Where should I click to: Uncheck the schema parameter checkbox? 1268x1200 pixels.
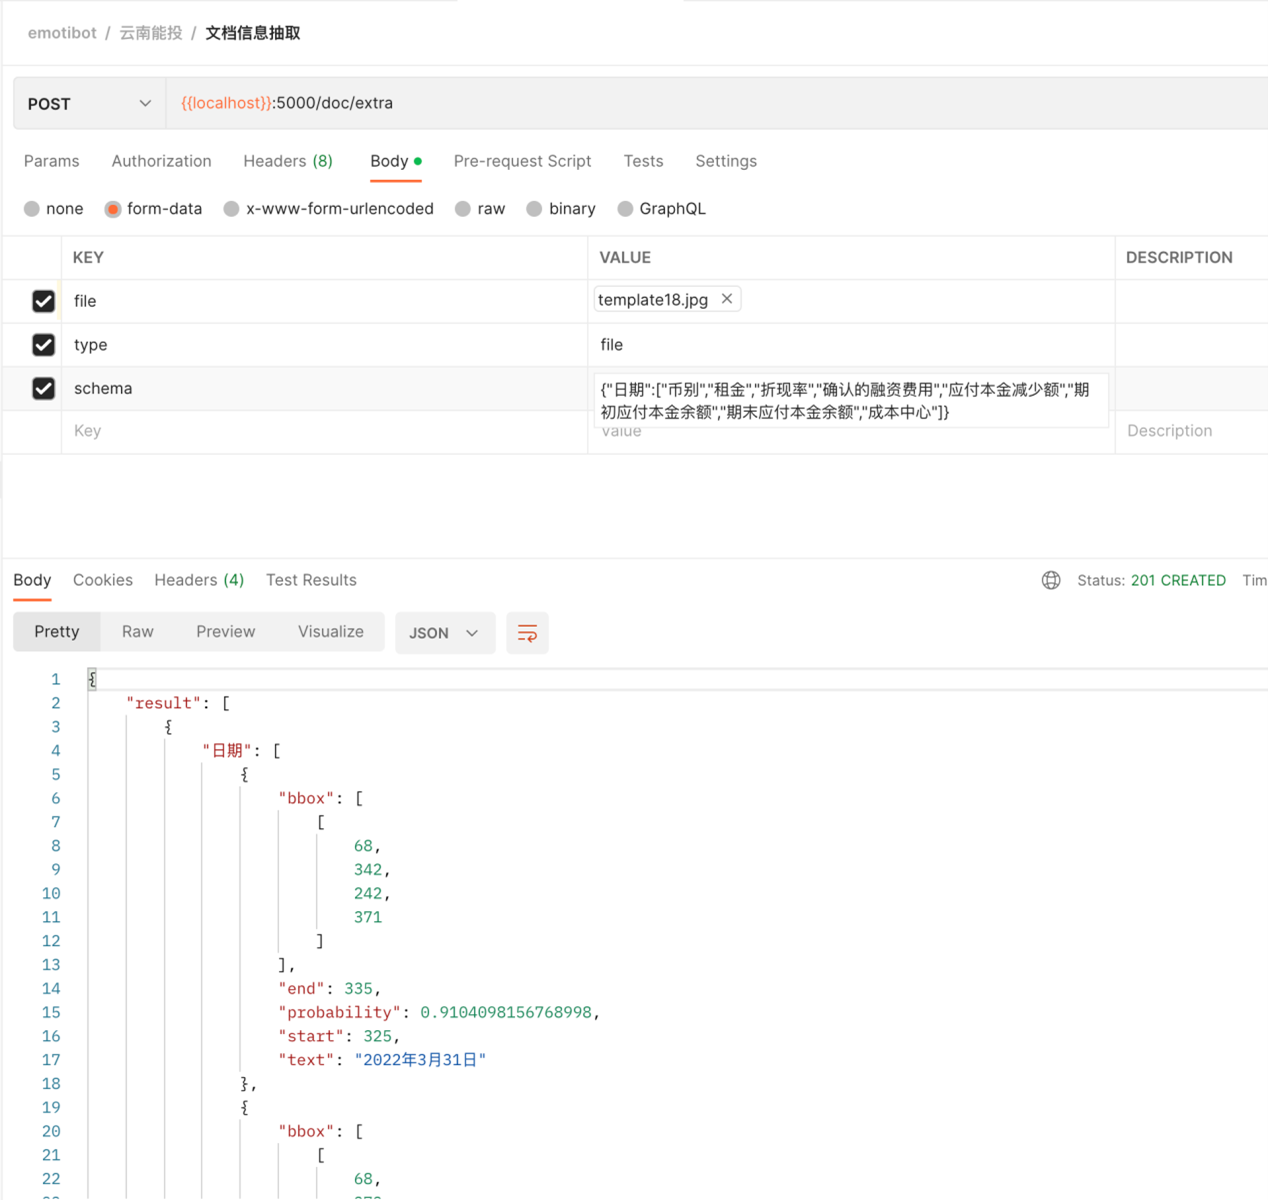coord(43,388)
